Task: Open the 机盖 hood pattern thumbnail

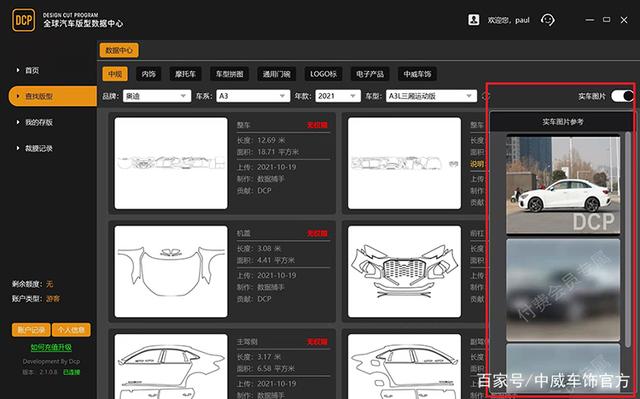Action: click(x=171, y=271)
